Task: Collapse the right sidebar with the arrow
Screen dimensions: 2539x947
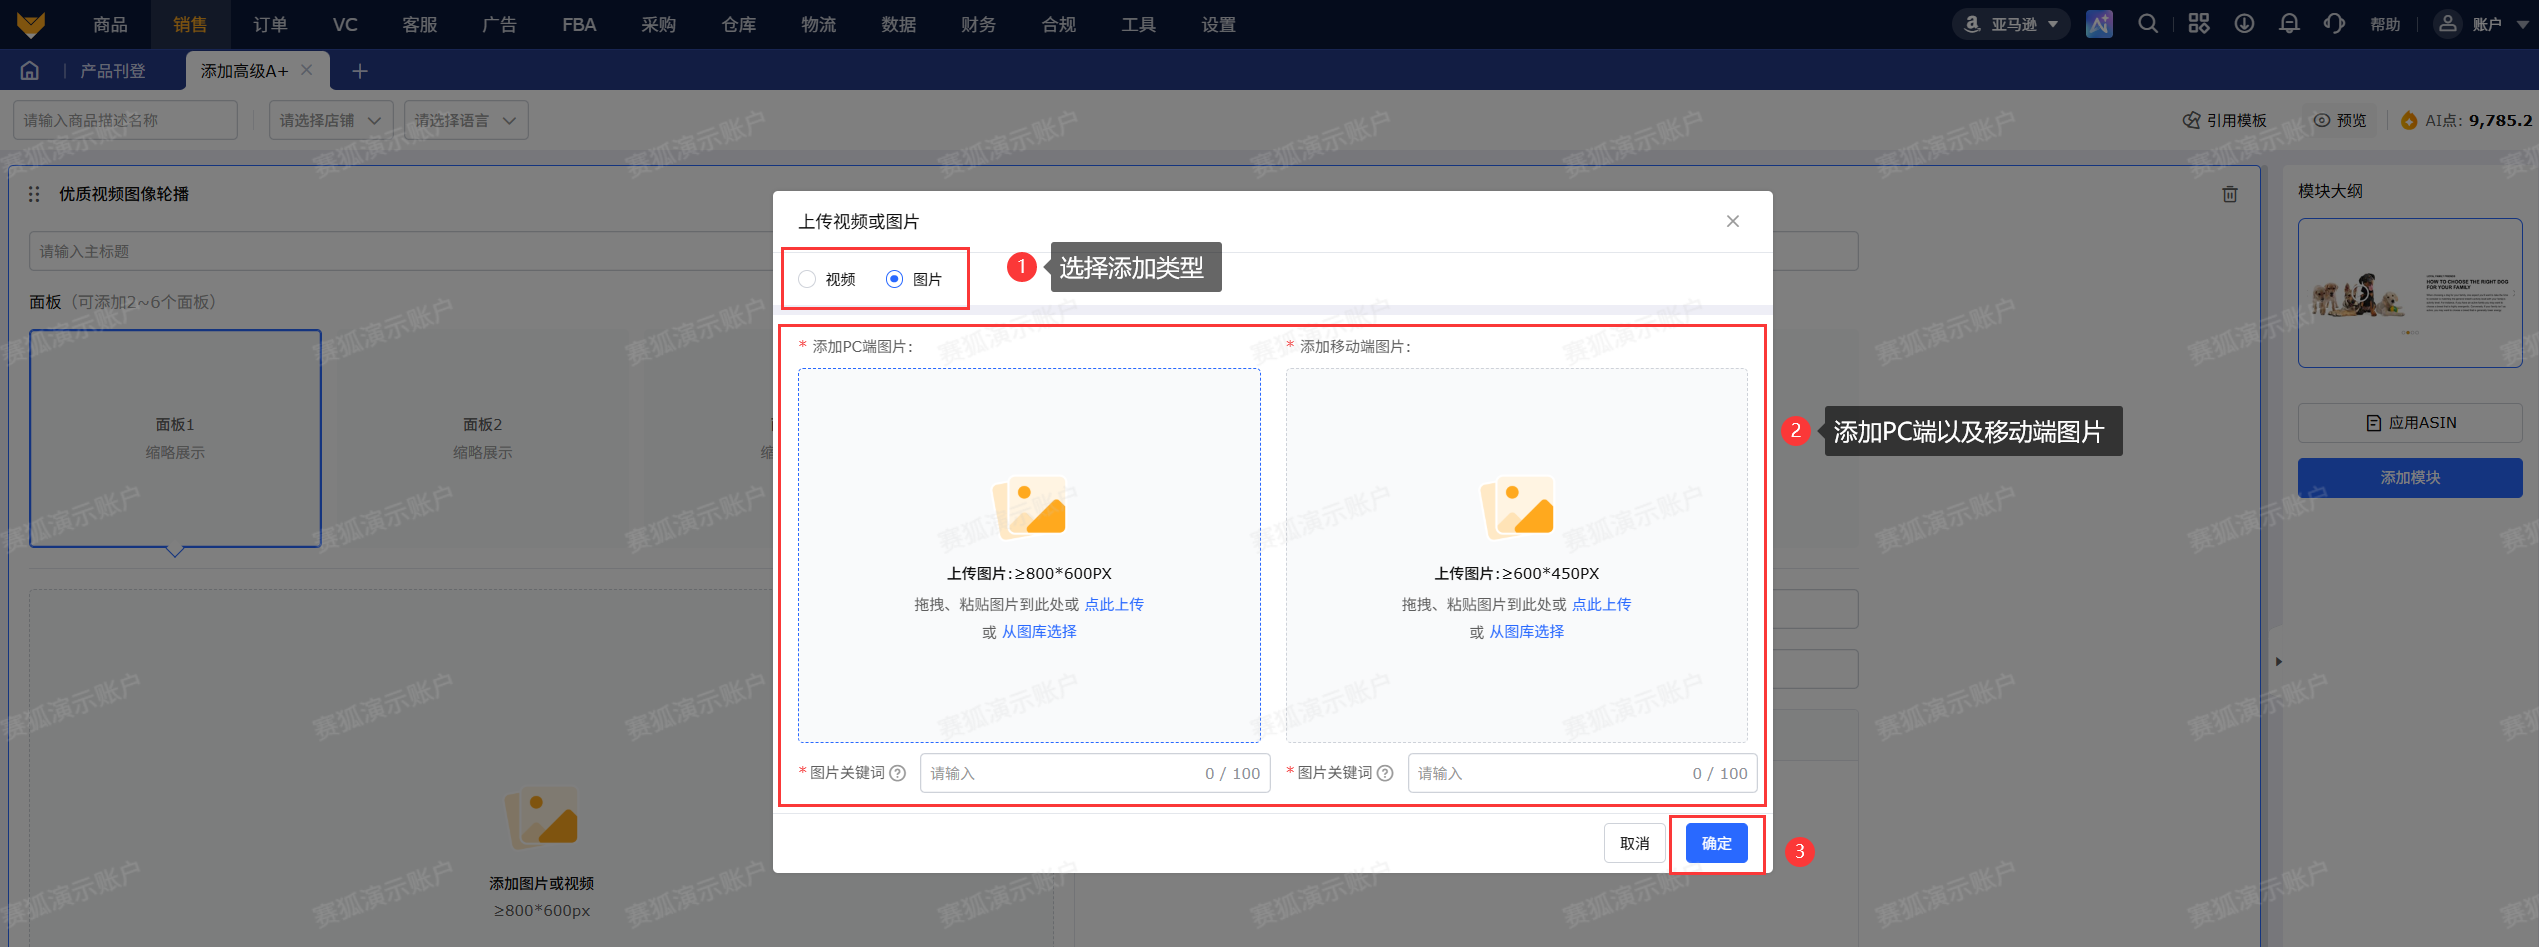Action: (2278, 661)
